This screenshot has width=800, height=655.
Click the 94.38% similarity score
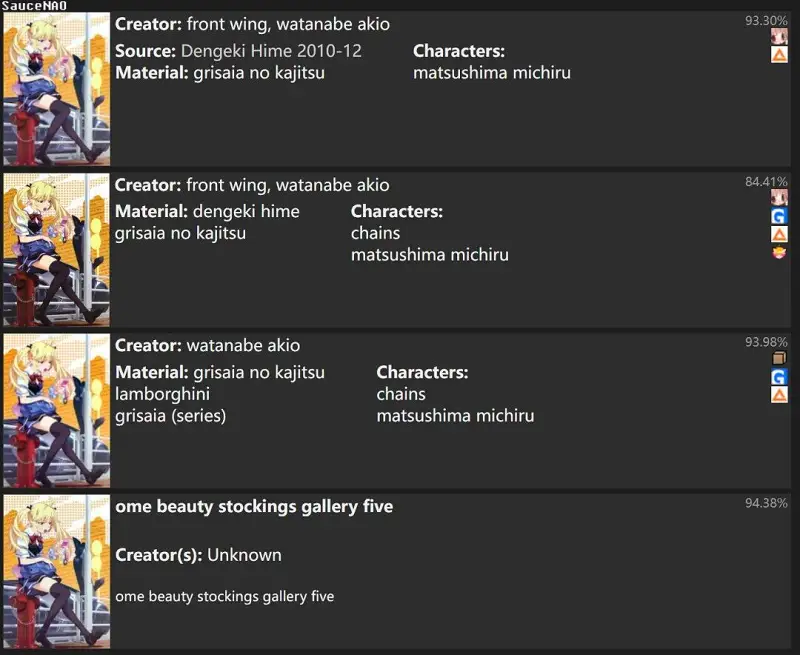coord(766,503)
